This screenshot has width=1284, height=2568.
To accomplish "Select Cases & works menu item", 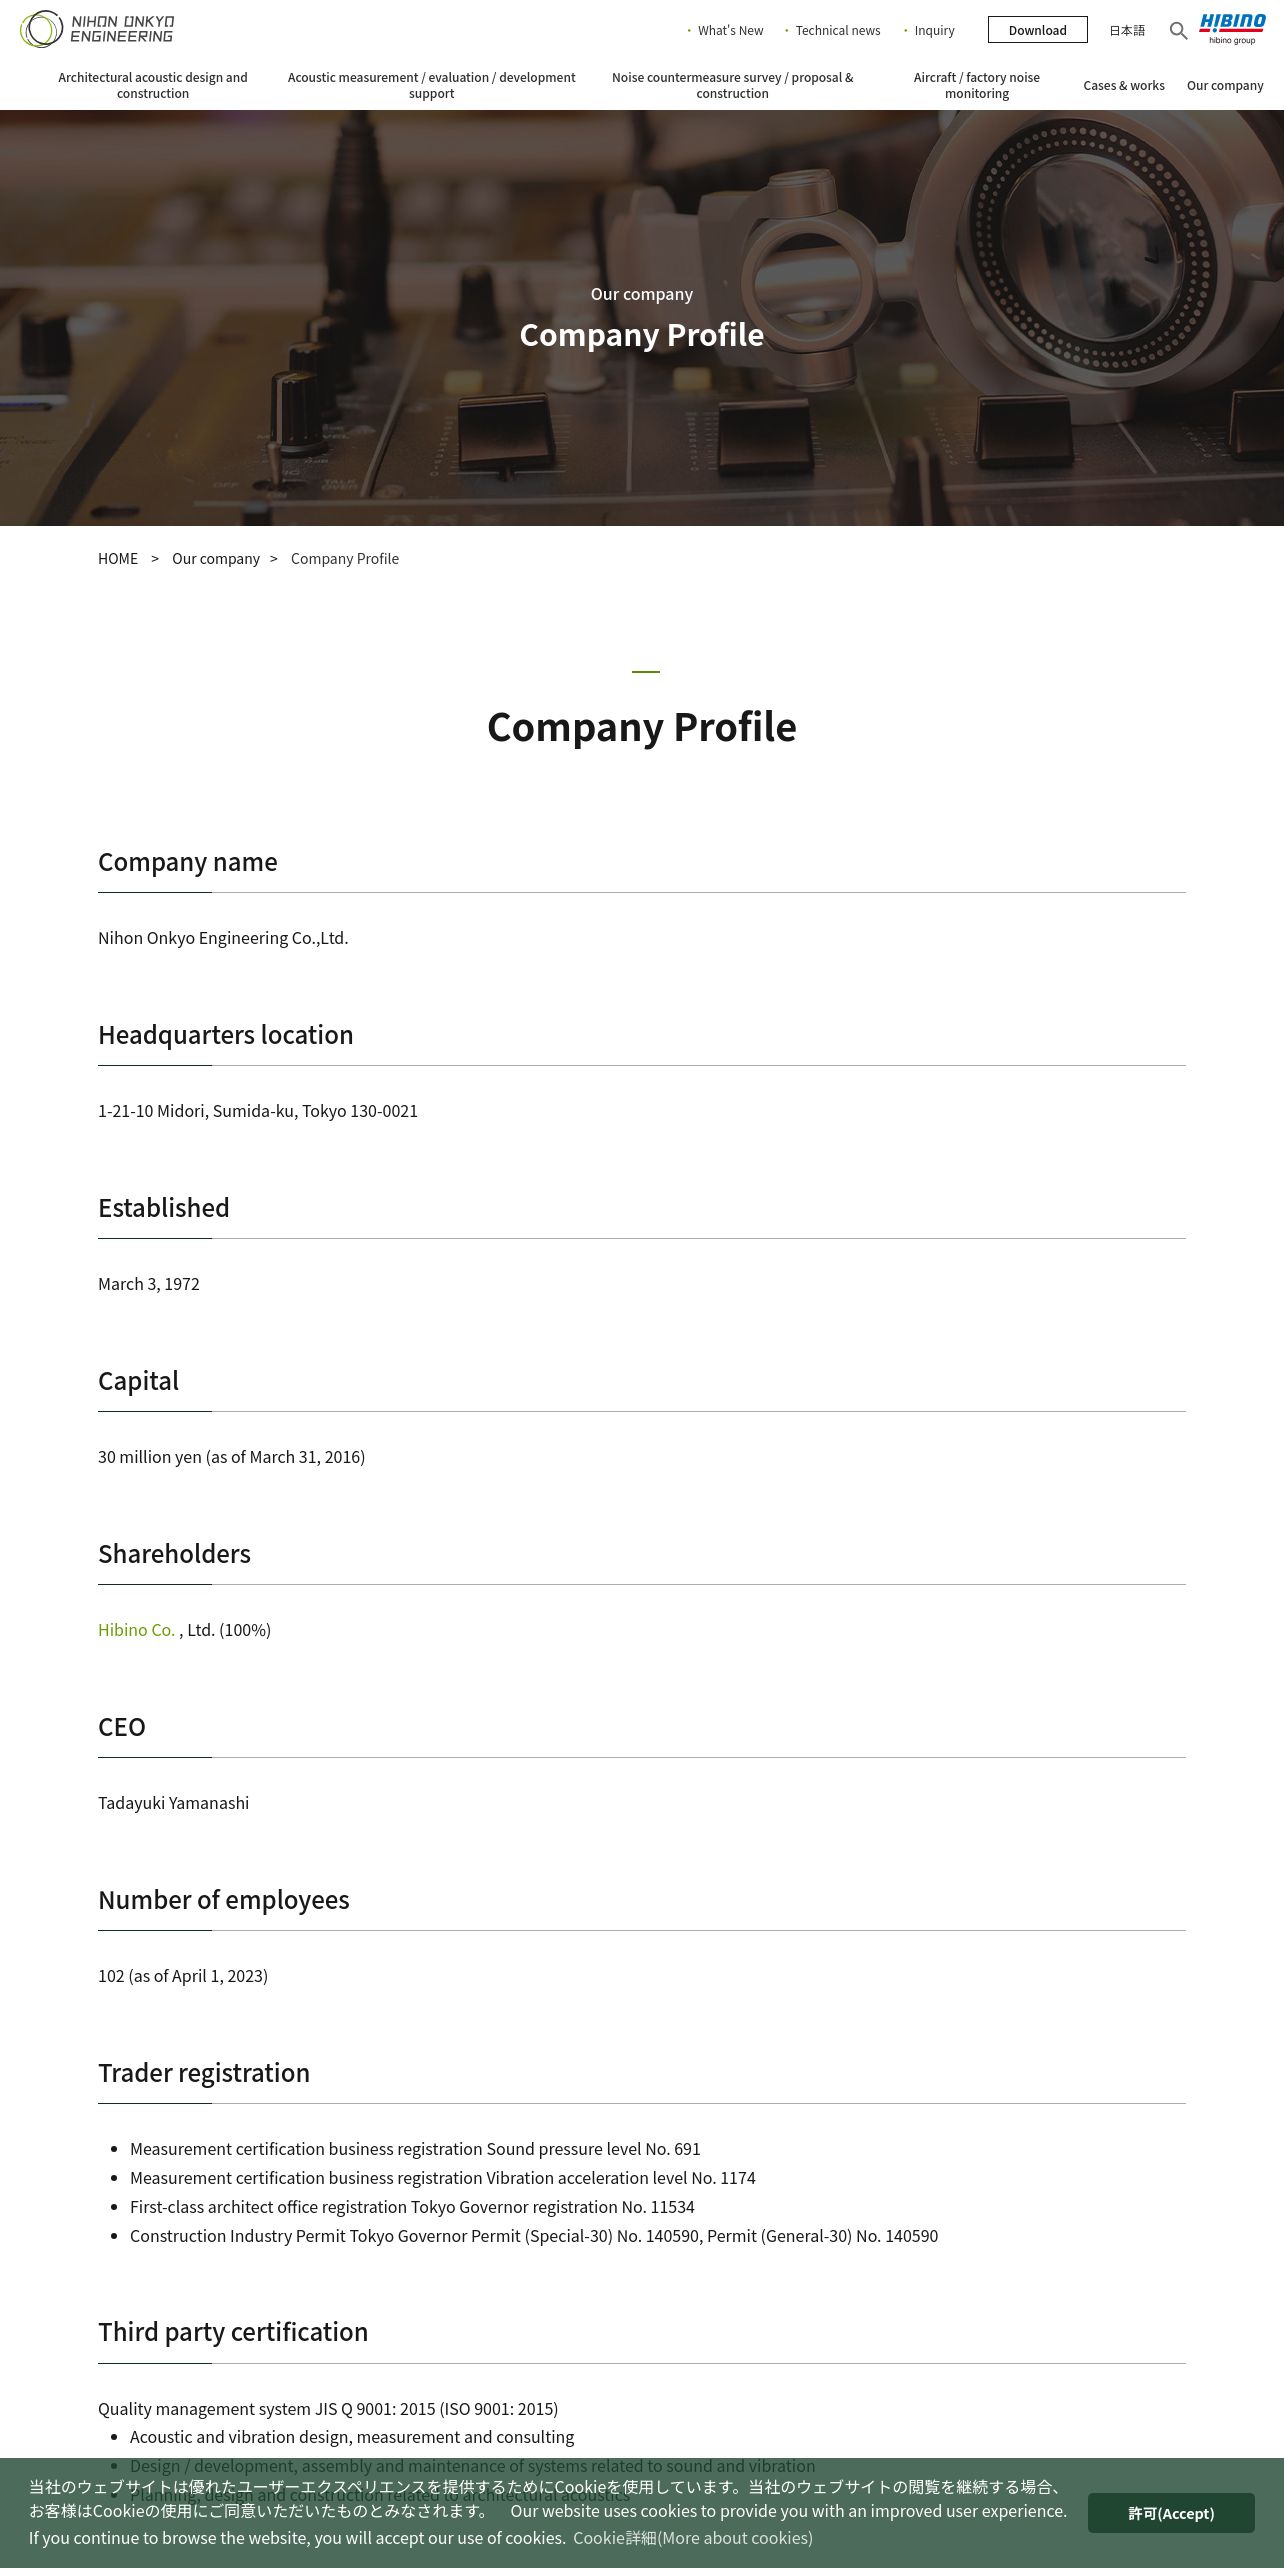I will point(1124,86).
